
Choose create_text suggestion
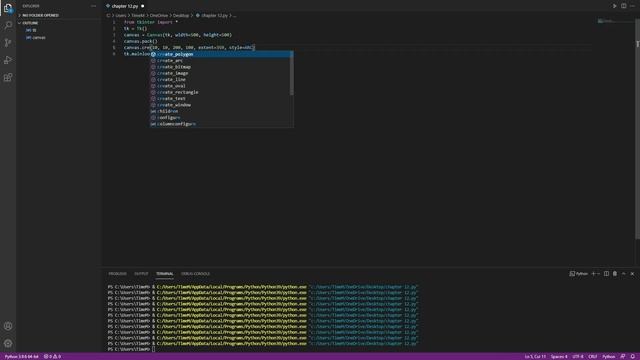220,98
